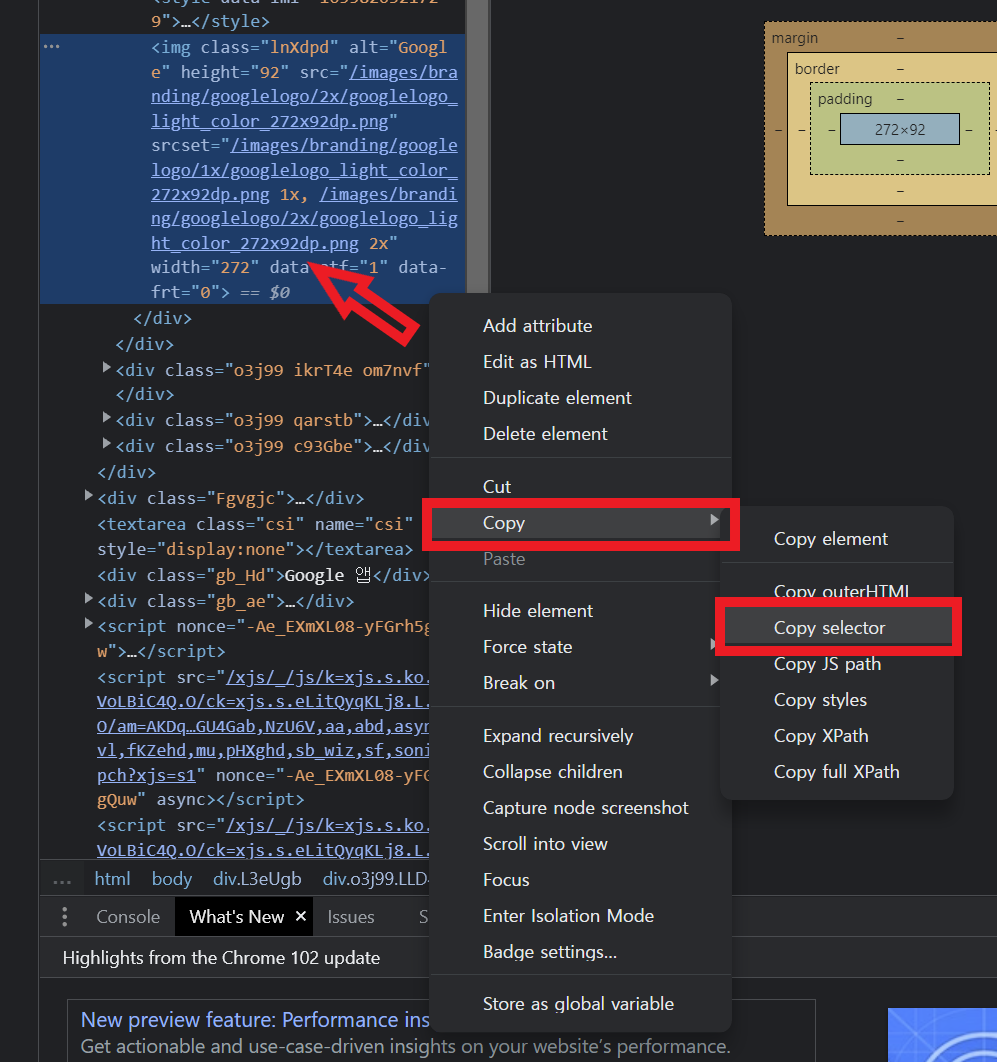Choose Copy styles
Screen dimensions: 997x1062
(x=820, y=700)
